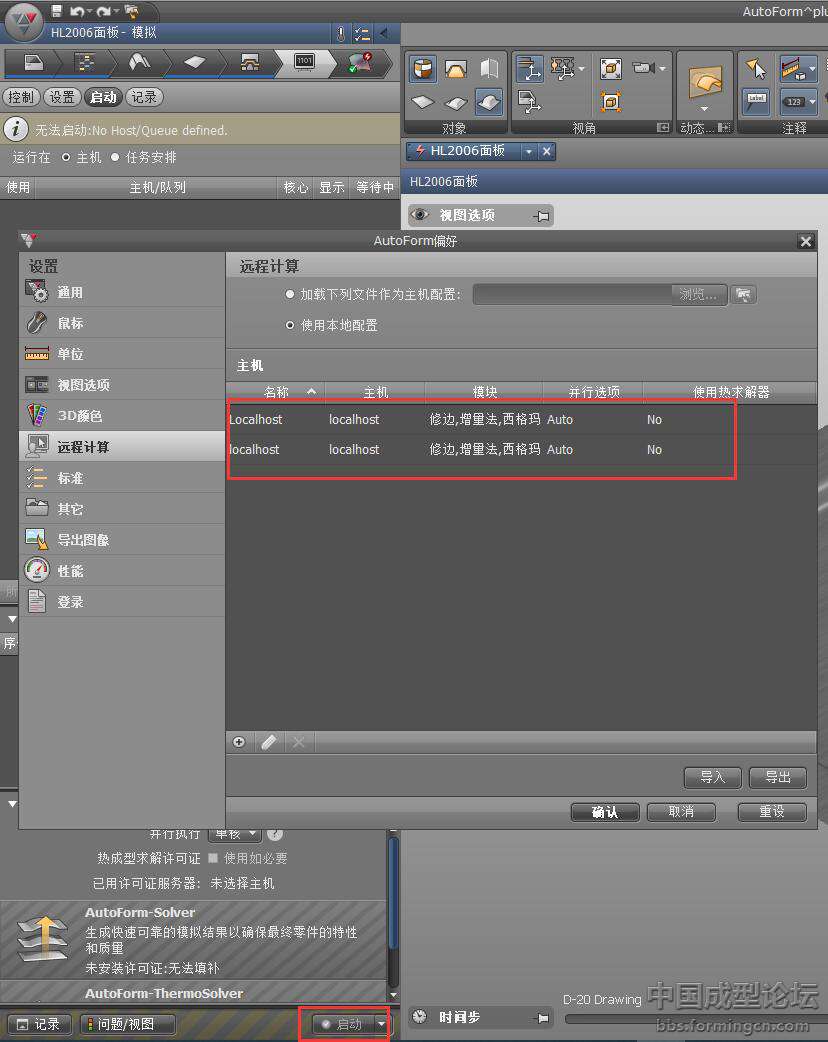The height and width of the screenshot is (1042, 828).
Task: Open the 3D颜色 settings category
Action: click(x=79, y=416)
